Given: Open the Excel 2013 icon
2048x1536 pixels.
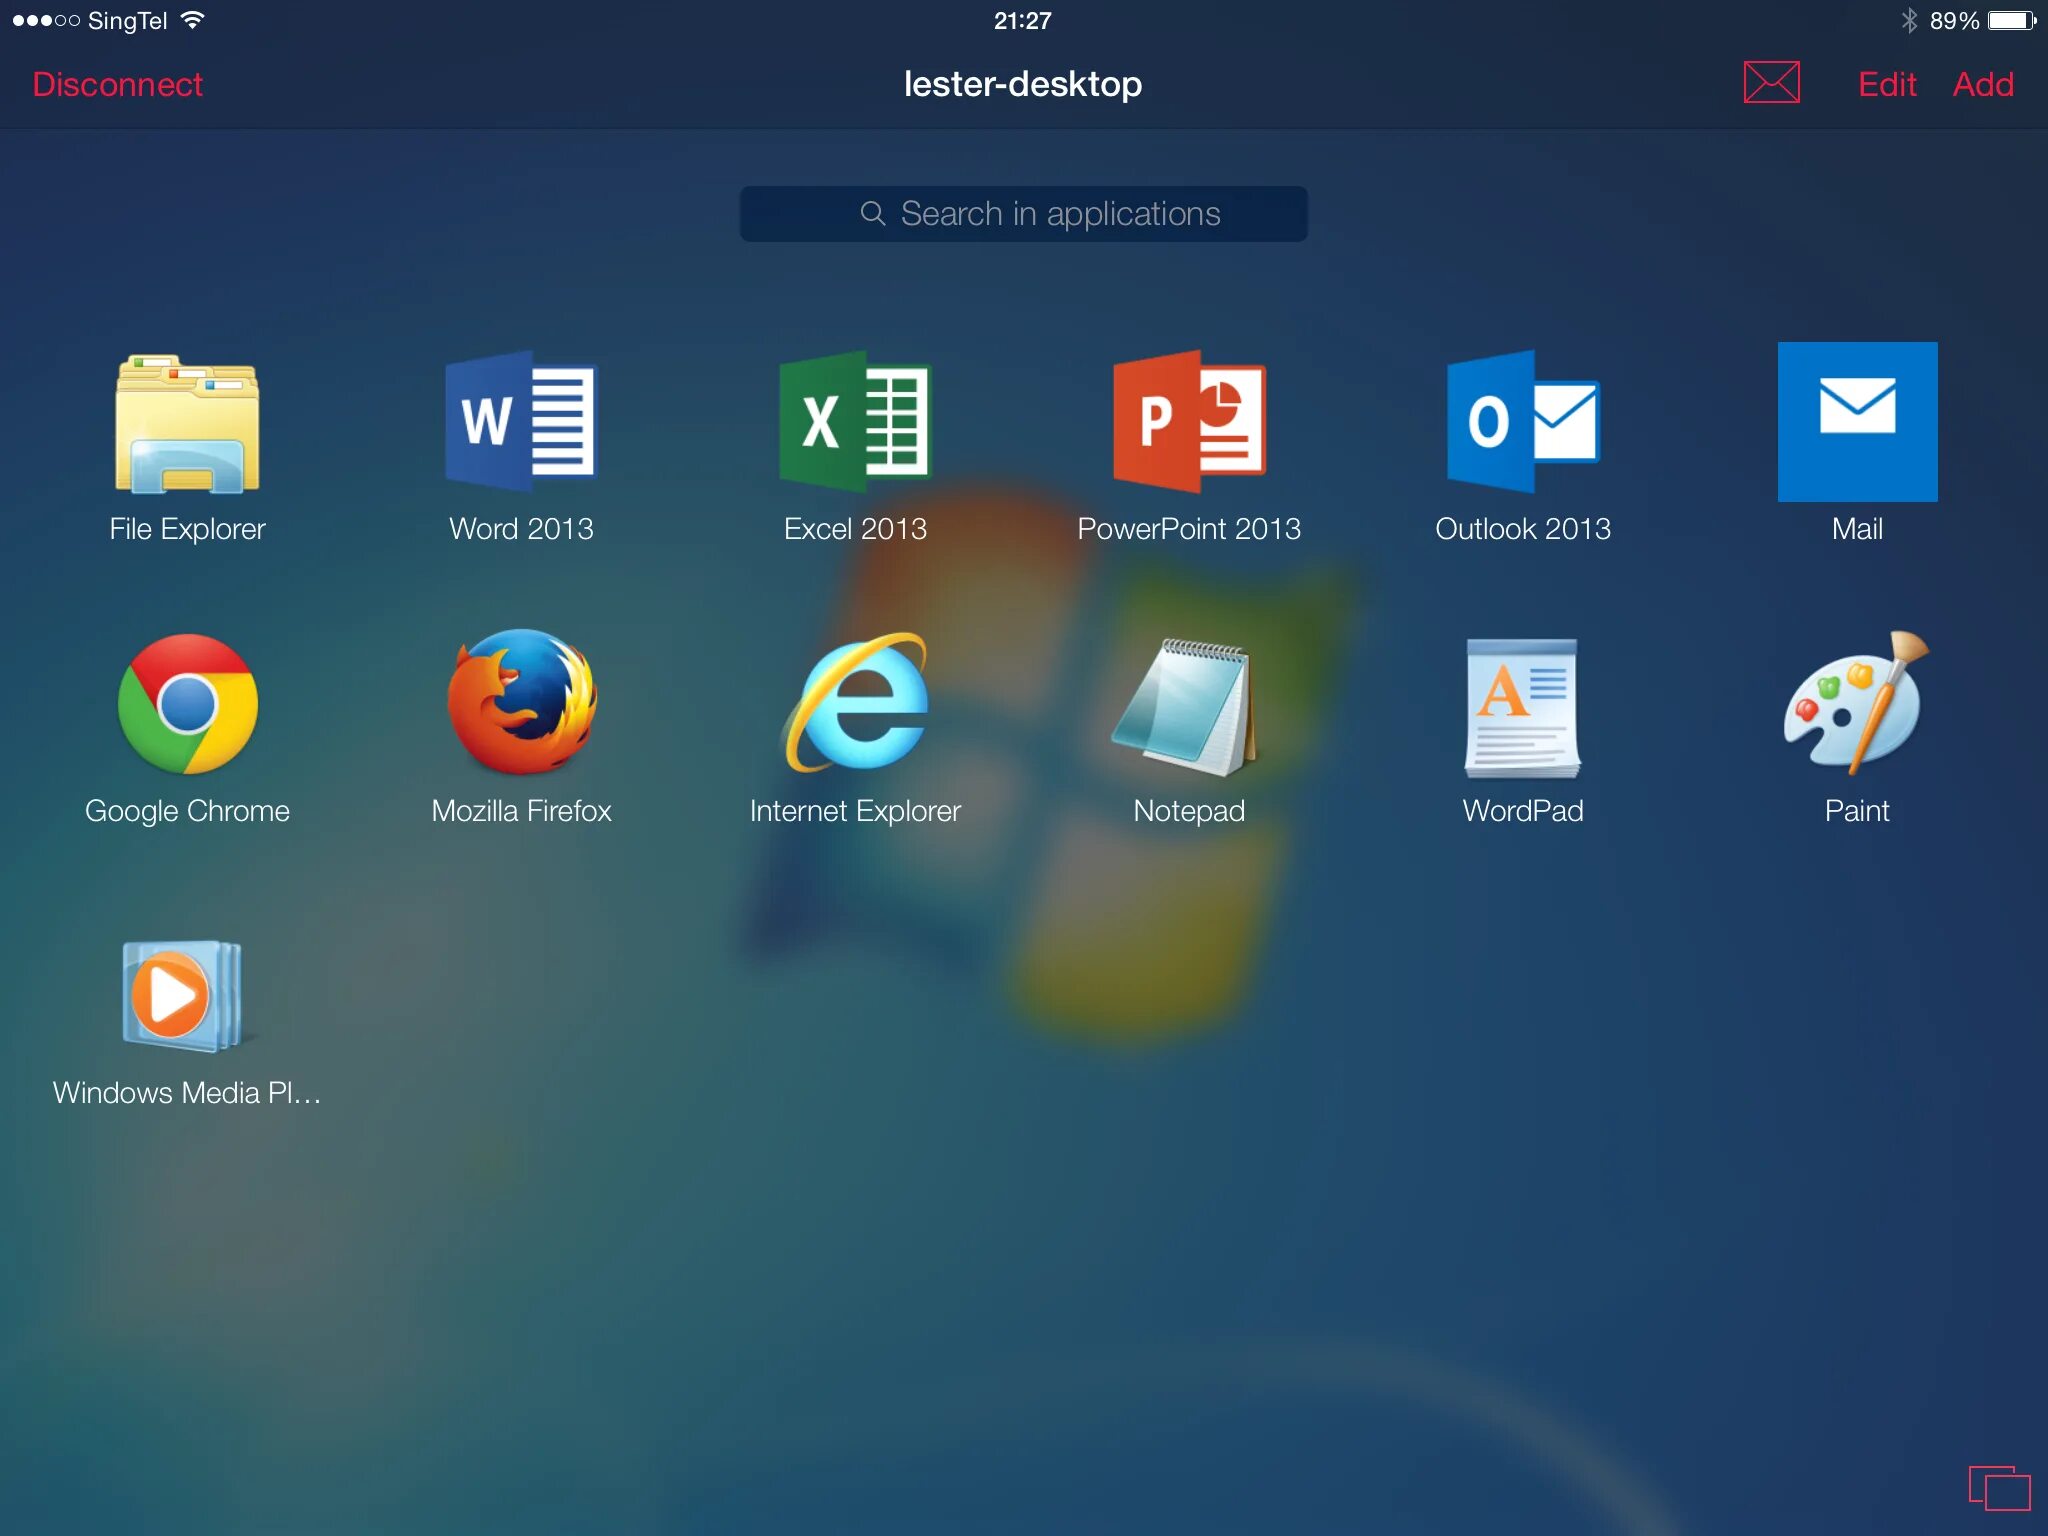Looking at the screenshot, I should [855, 421].
